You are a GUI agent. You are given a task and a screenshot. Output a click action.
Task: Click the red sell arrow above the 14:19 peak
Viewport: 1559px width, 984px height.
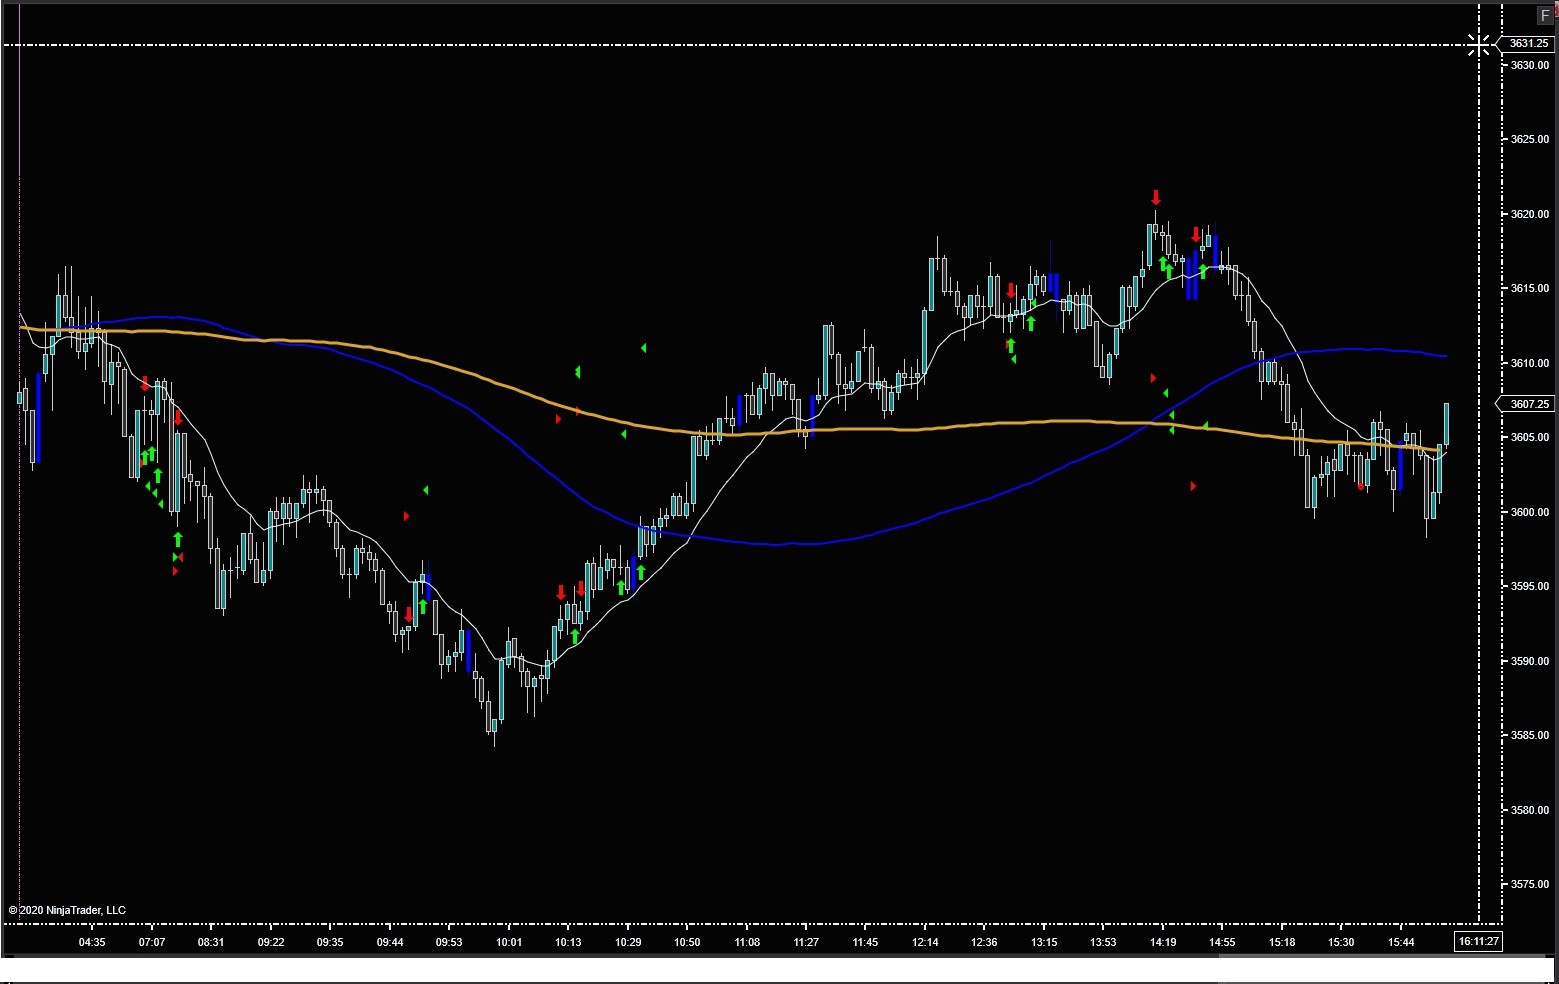(x=1156, y=198)
